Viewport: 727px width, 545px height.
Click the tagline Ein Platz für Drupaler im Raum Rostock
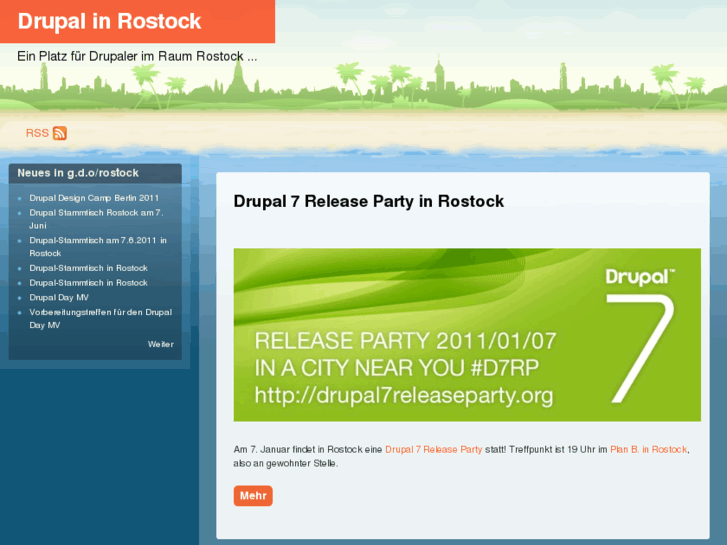click(x=137, y=56)
